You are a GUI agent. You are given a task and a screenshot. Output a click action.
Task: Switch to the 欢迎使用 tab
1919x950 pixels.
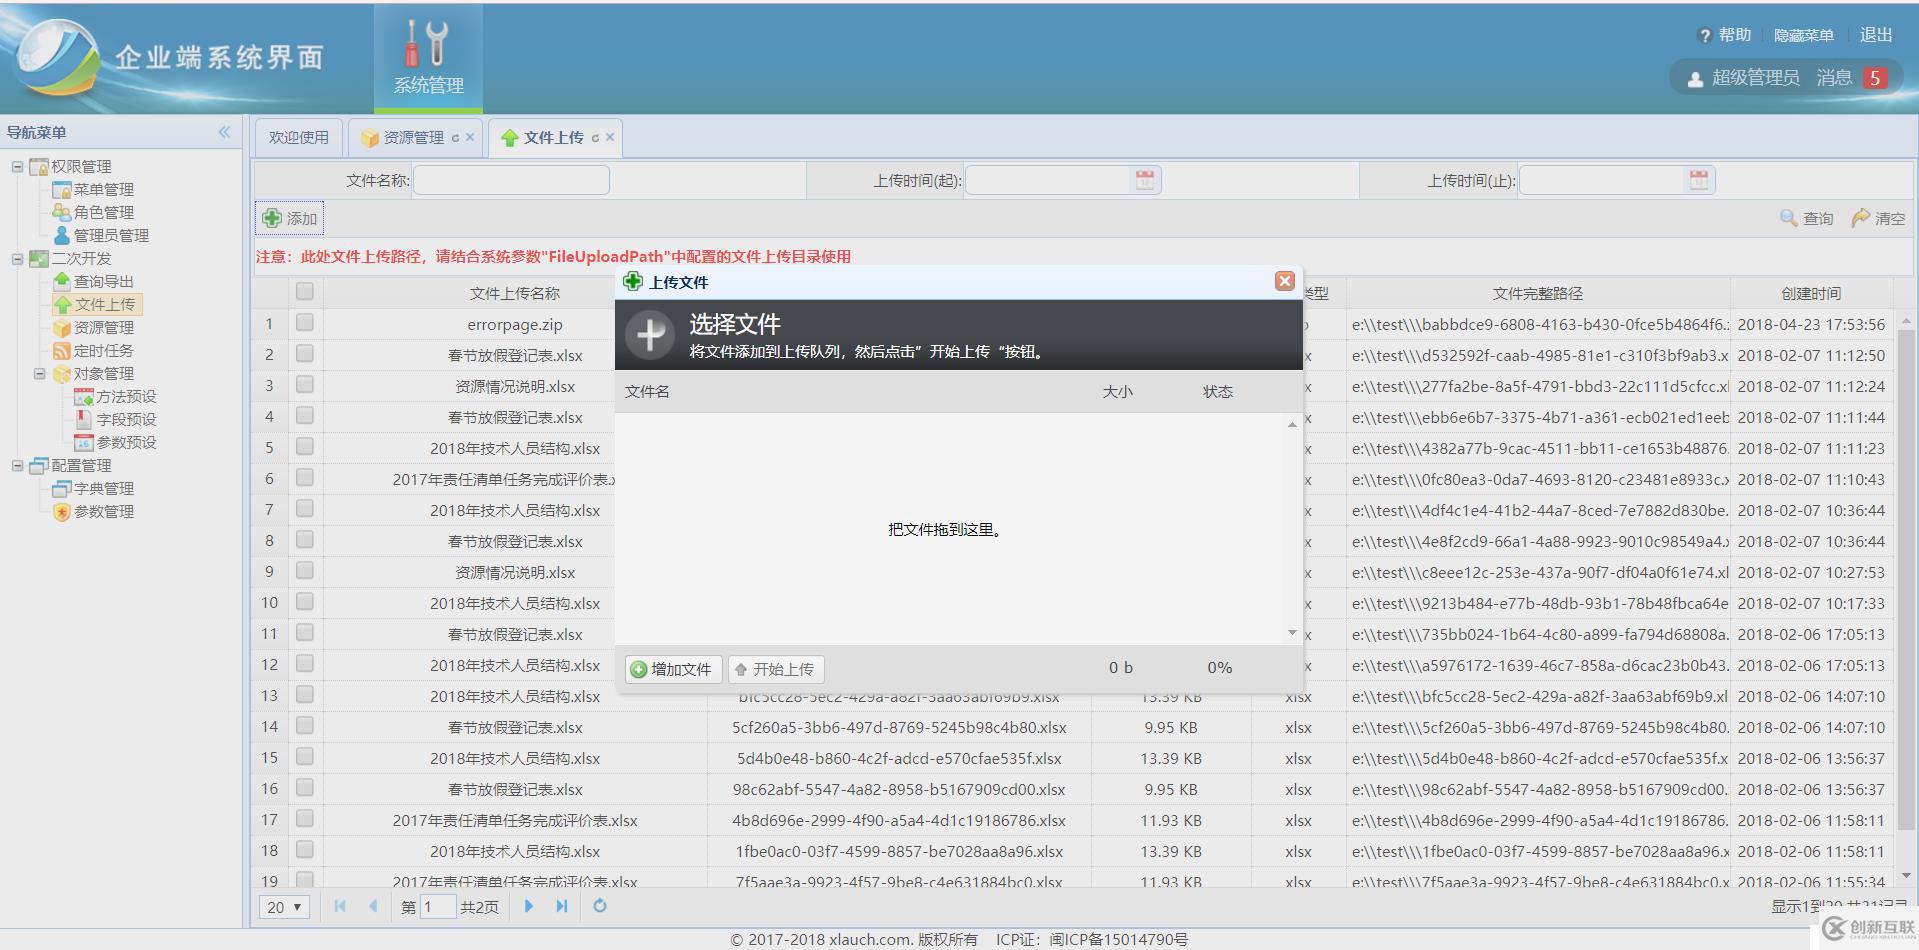[x=297, y=137]
